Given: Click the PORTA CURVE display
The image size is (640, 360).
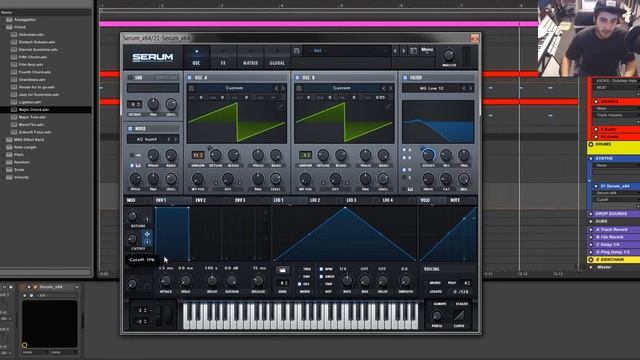Looking at the screenshot, I should tap(459, 316).
